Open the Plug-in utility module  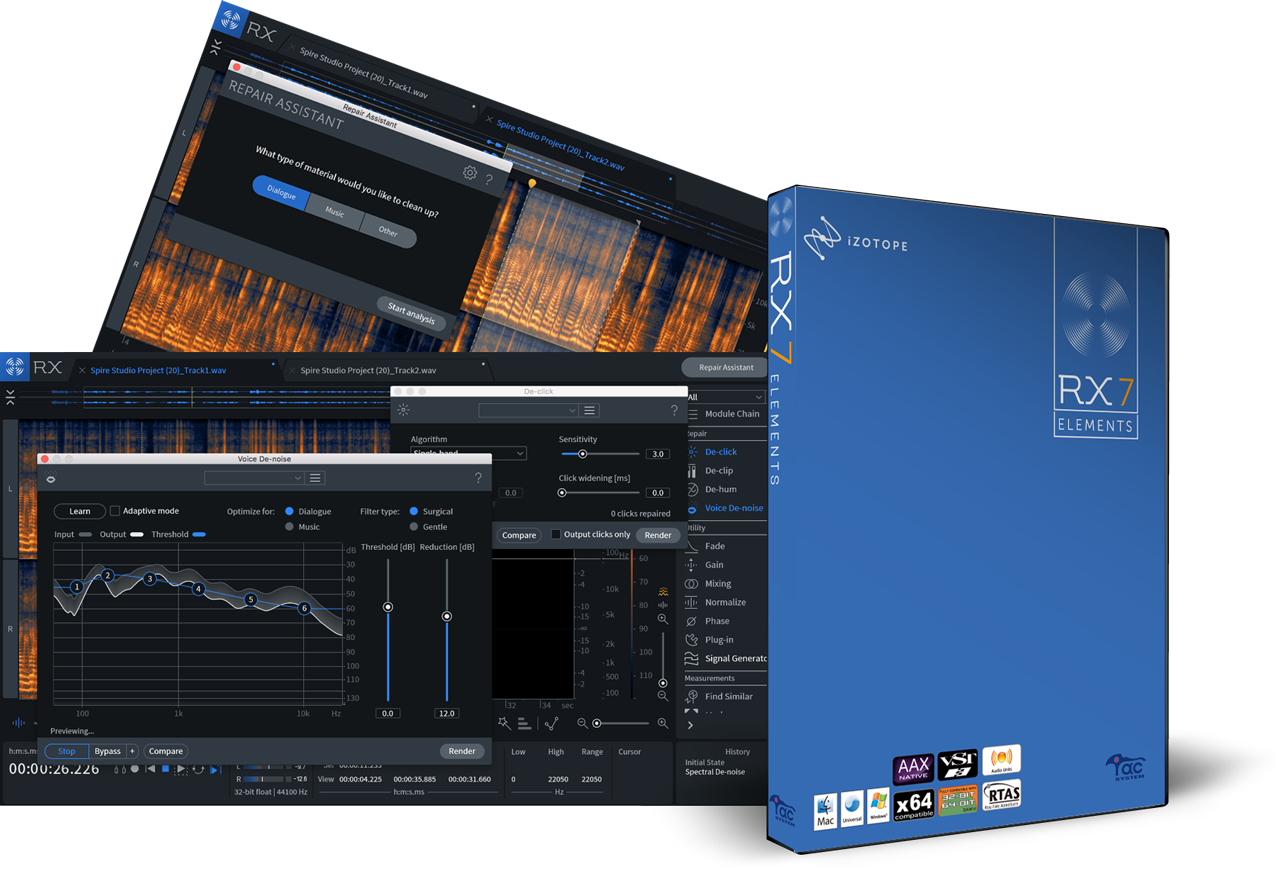click(719, 640)
